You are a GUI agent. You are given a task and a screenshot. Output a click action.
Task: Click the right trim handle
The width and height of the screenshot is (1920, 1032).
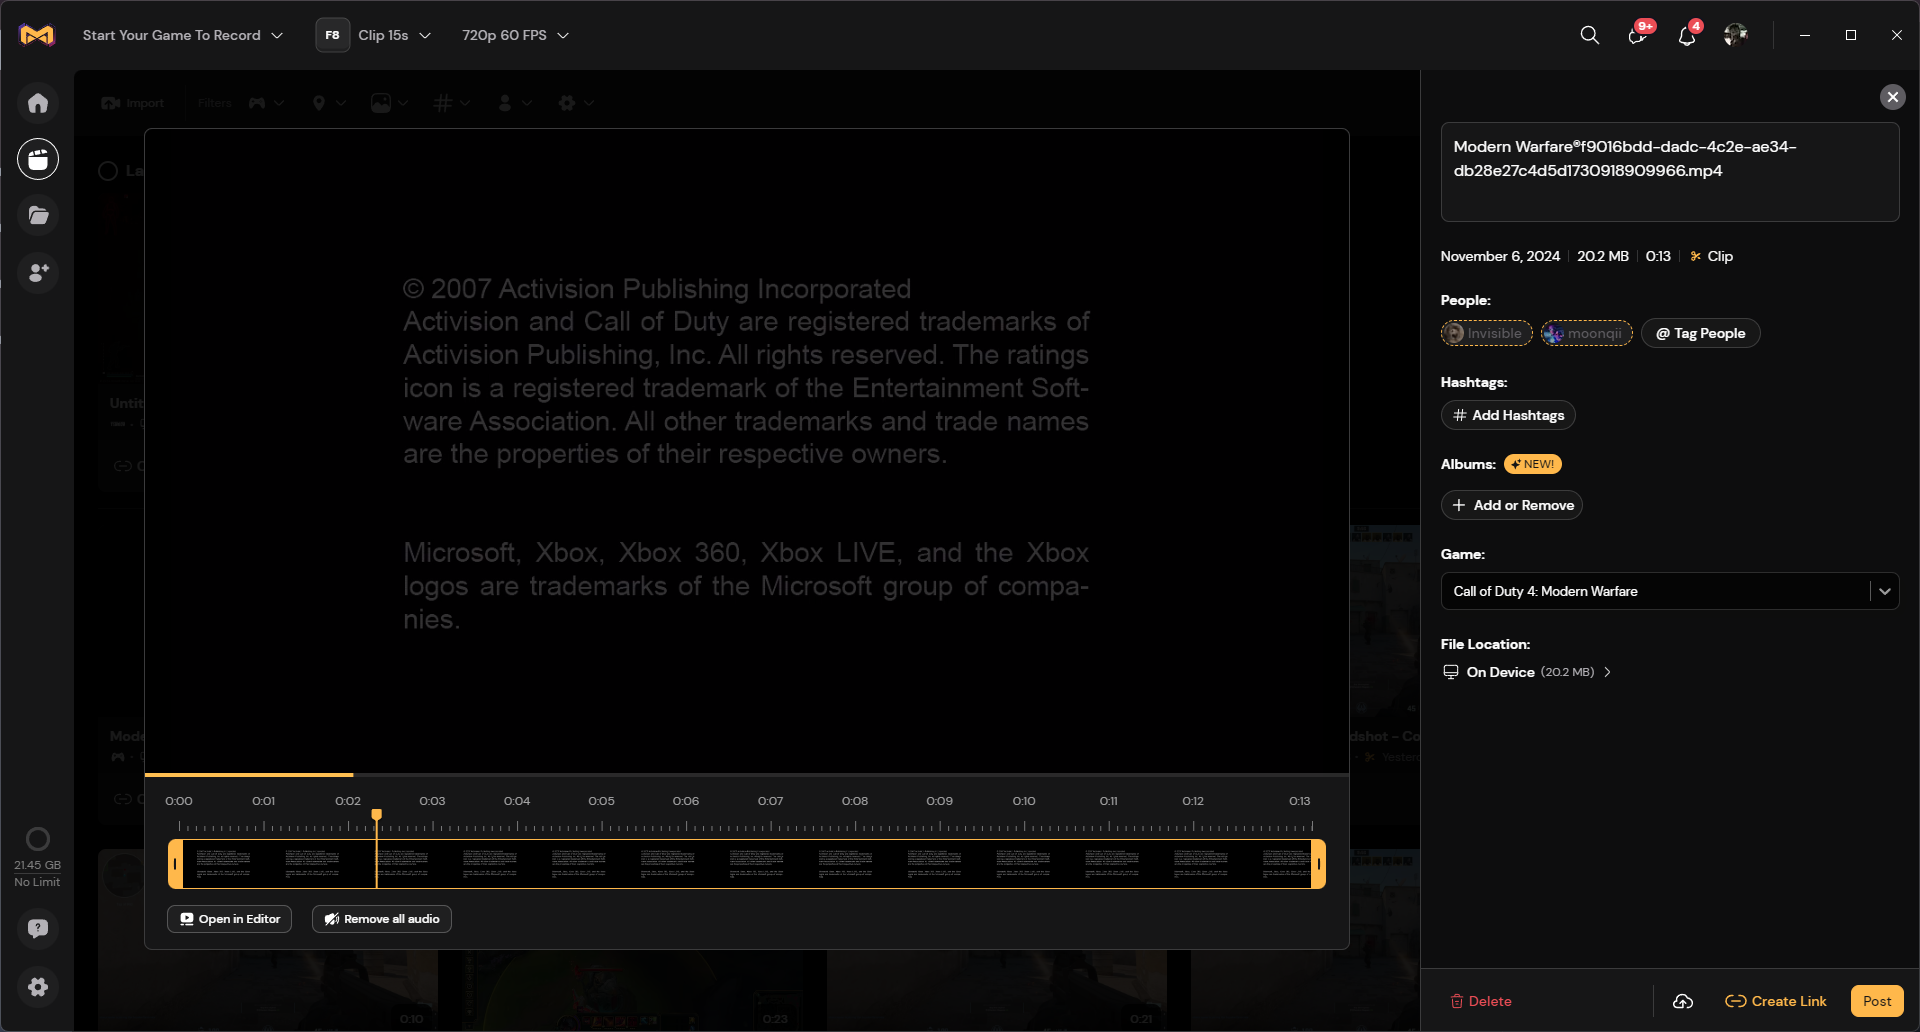click(1318, 864)
